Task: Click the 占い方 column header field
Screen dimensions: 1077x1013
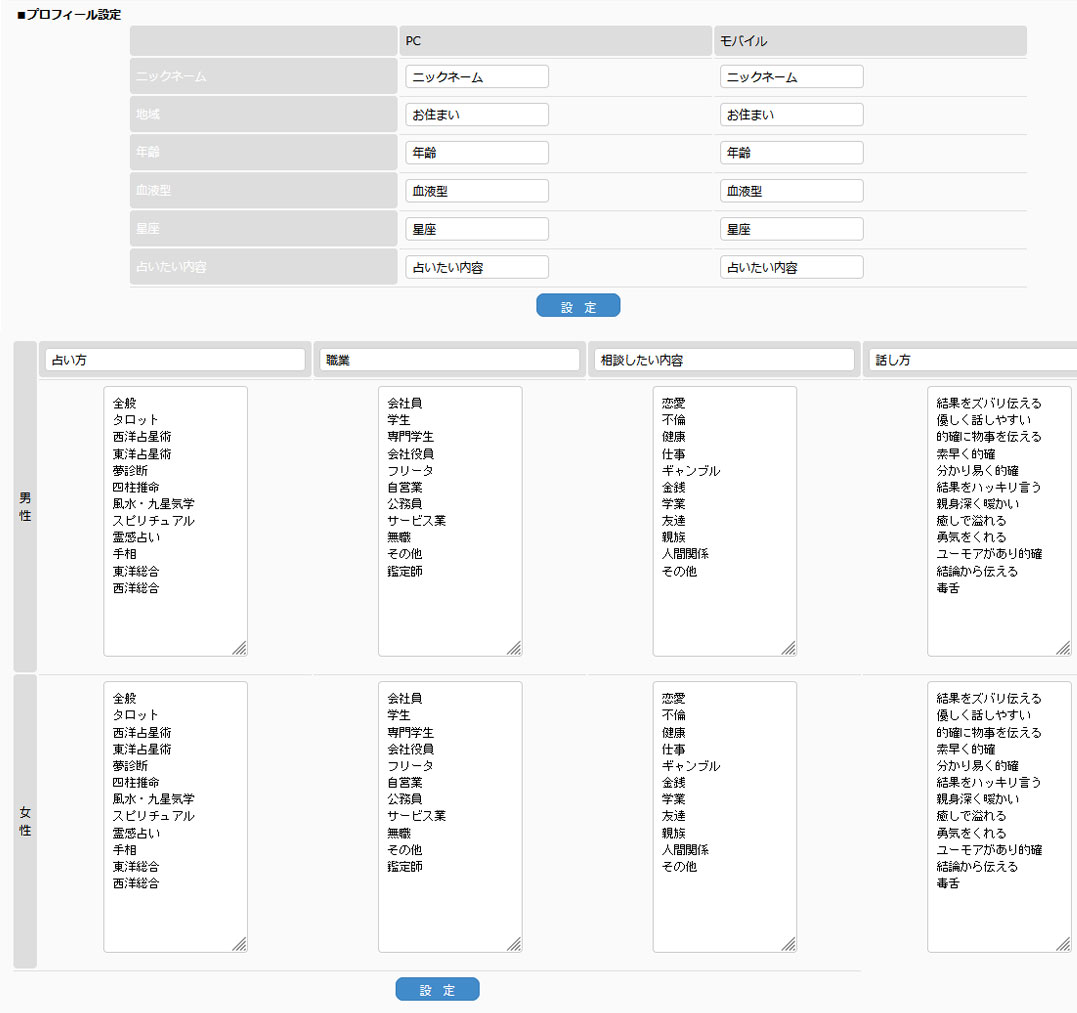Action: (175, 360)
